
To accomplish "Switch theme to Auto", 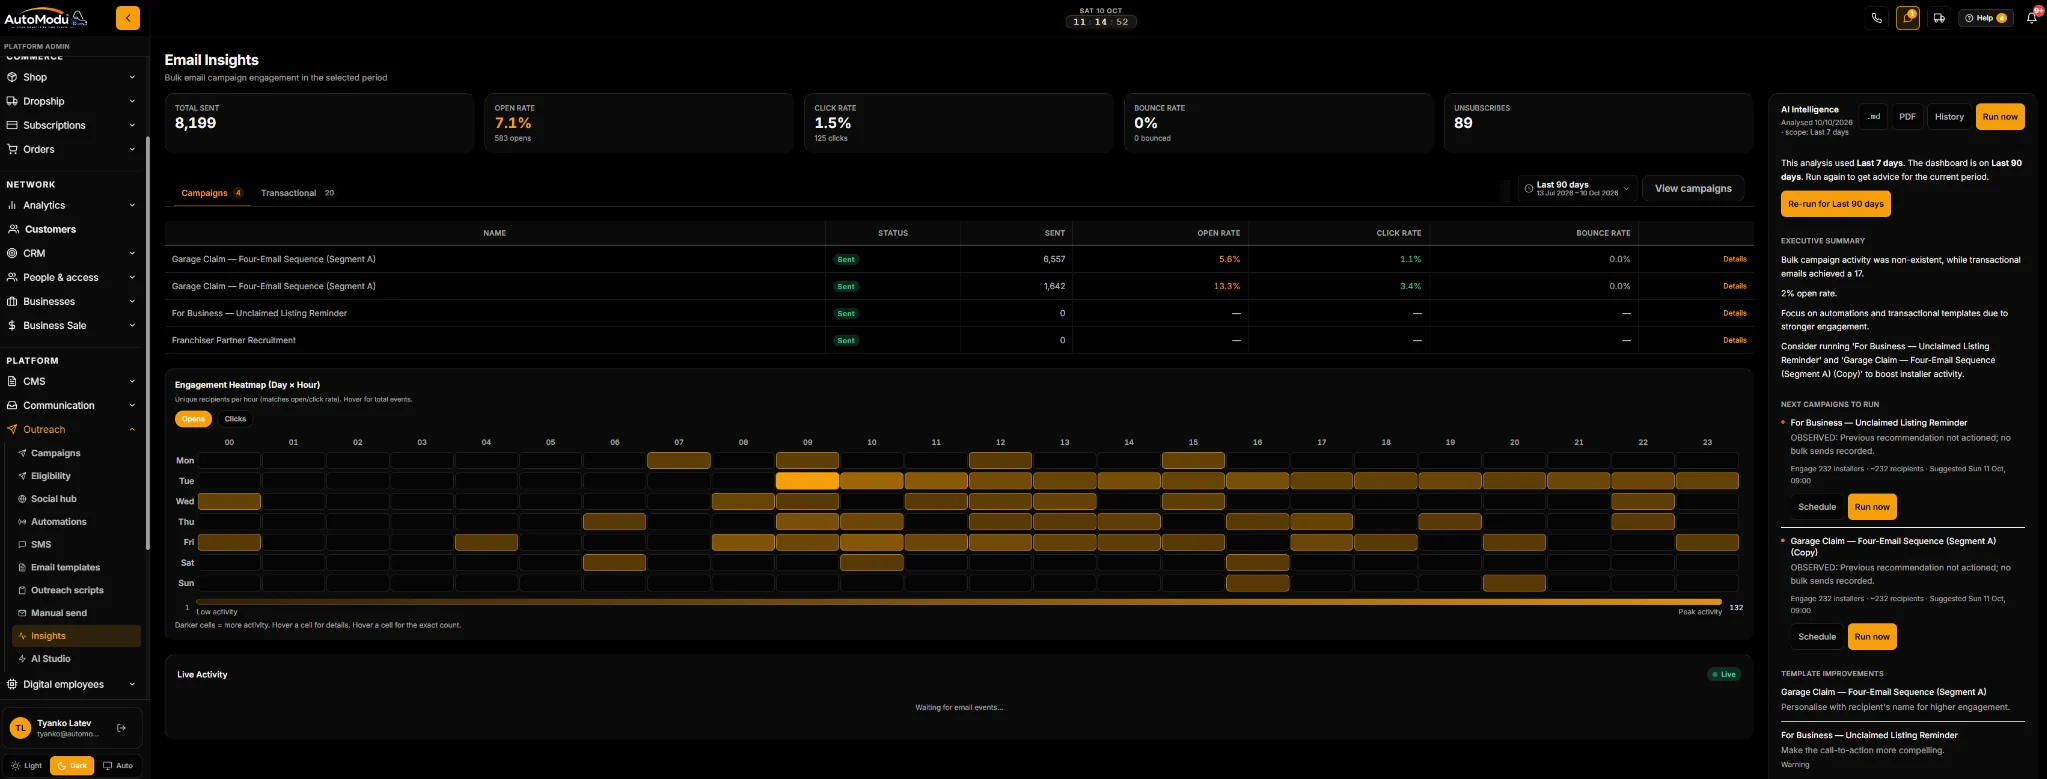I will pyautogui.click(x=118, y=766).
